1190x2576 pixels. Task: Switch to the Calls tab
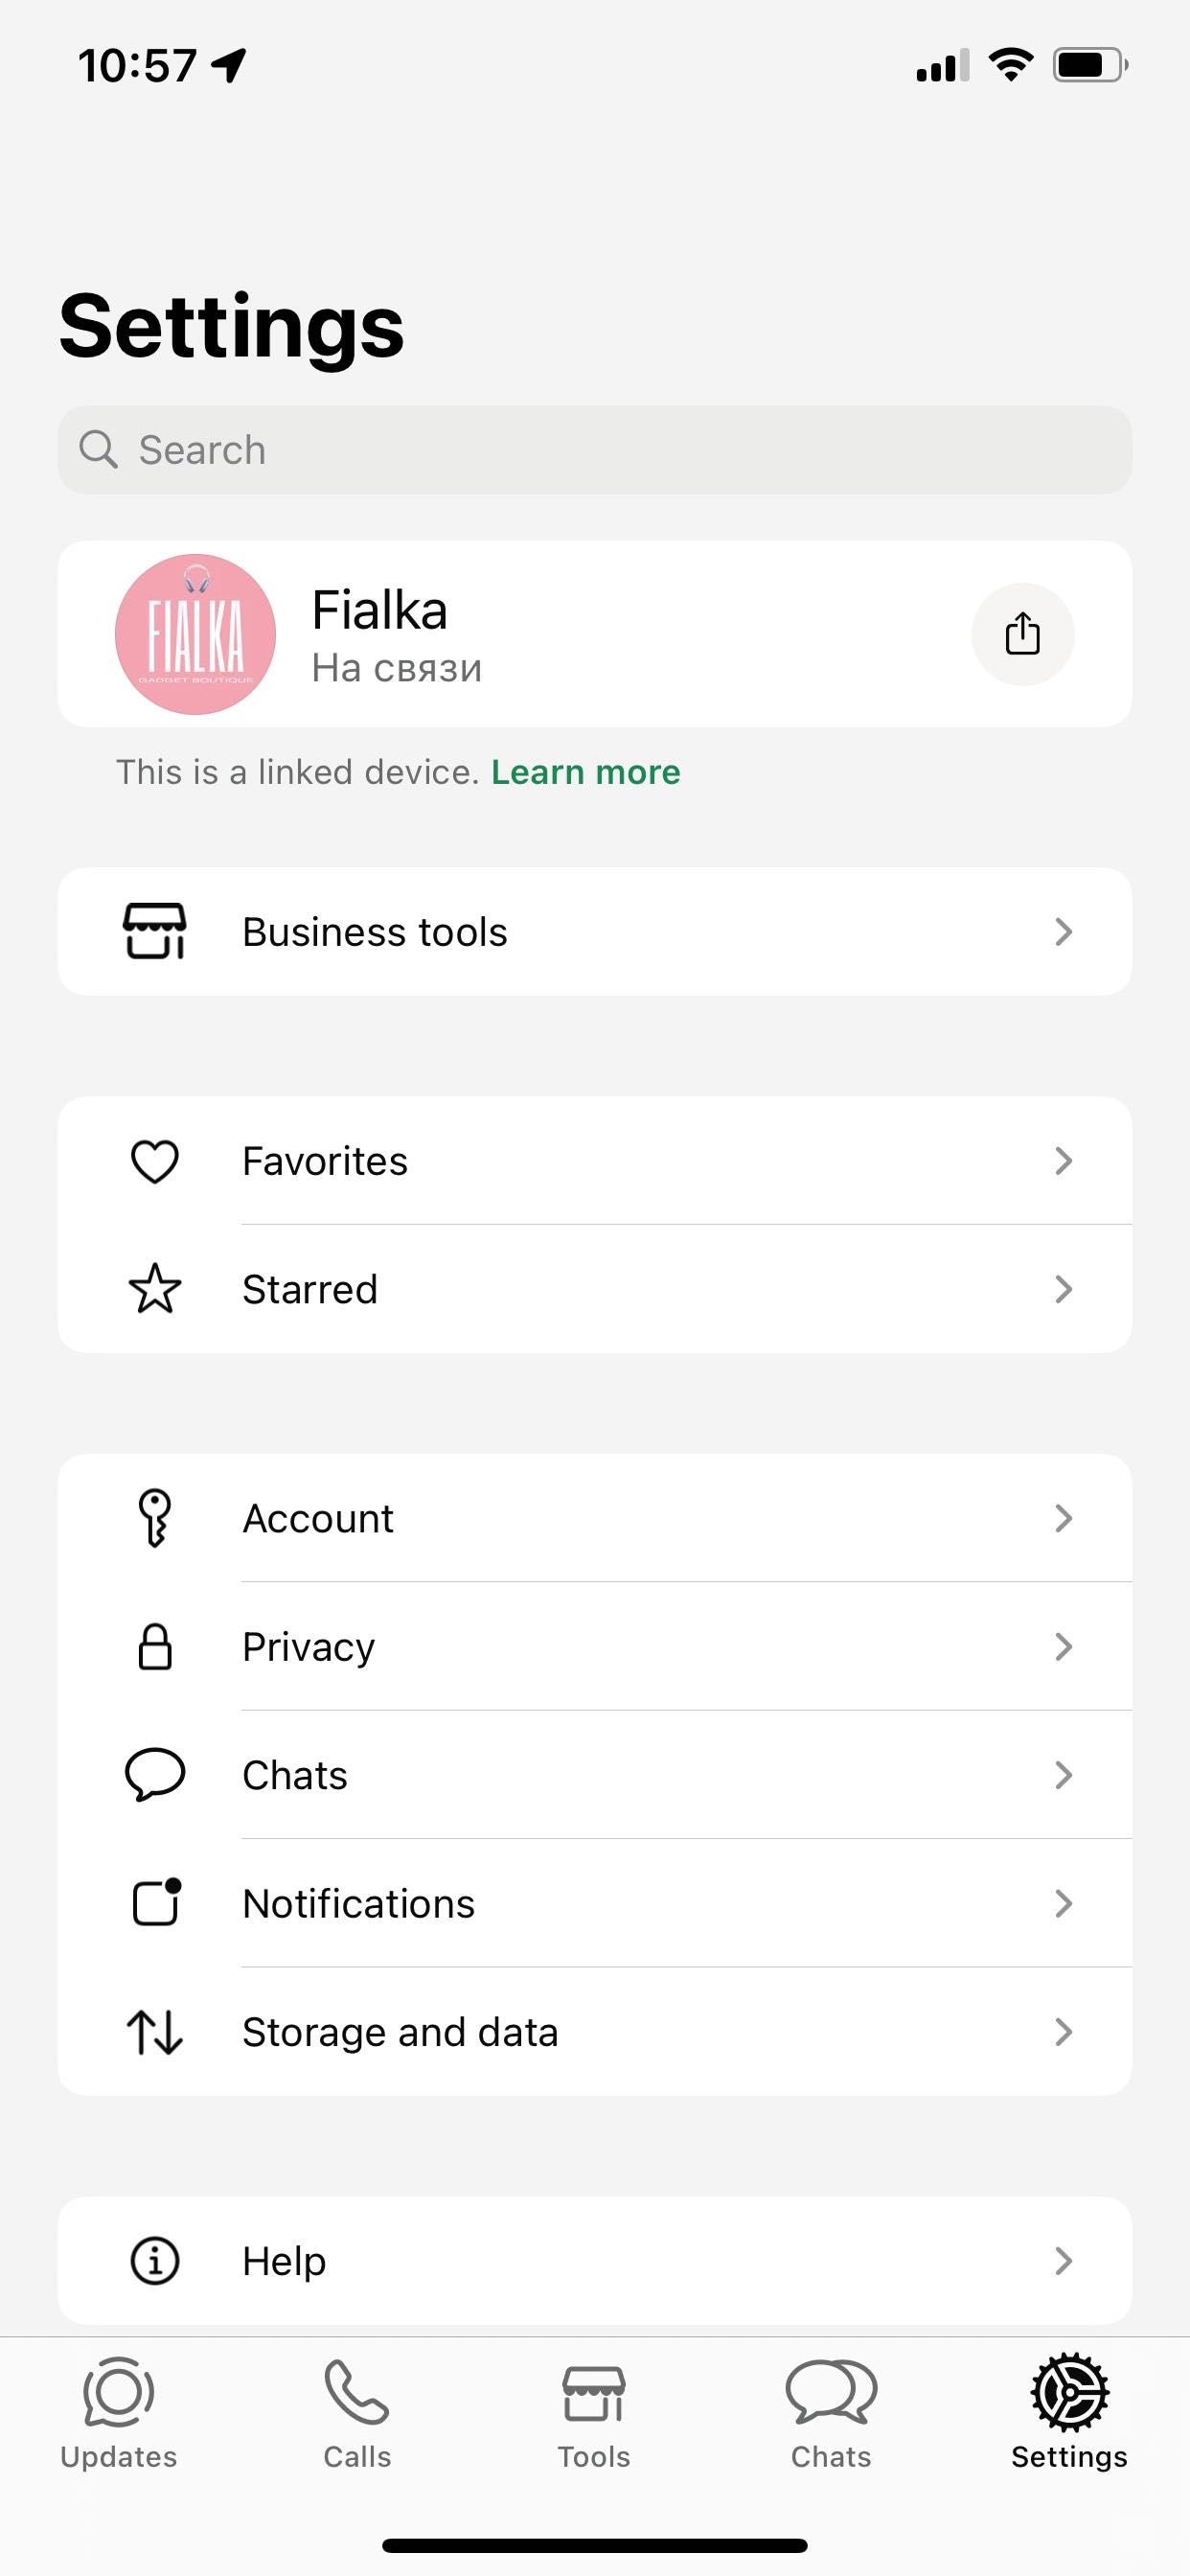(357, 2413)
